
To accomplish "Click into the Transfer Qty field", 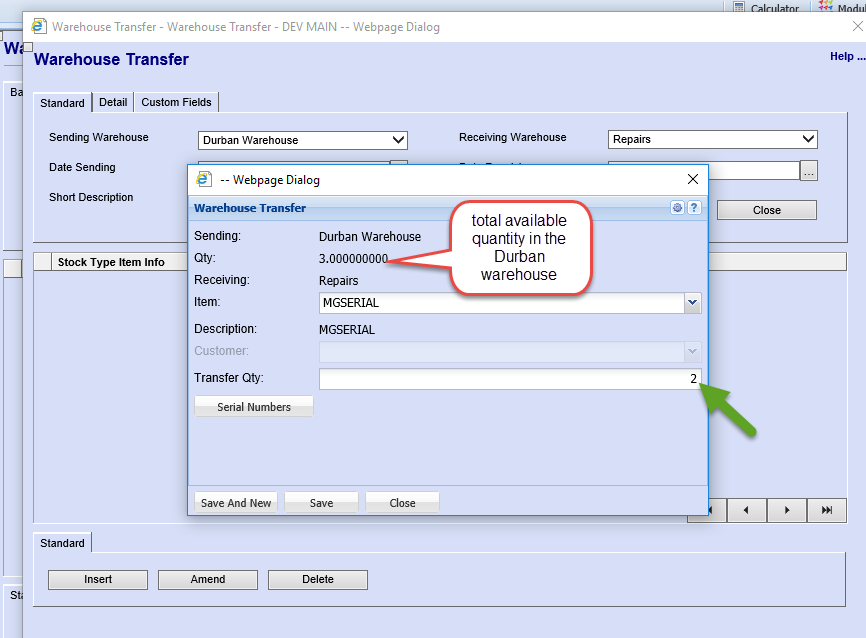I will pos(509,379).
